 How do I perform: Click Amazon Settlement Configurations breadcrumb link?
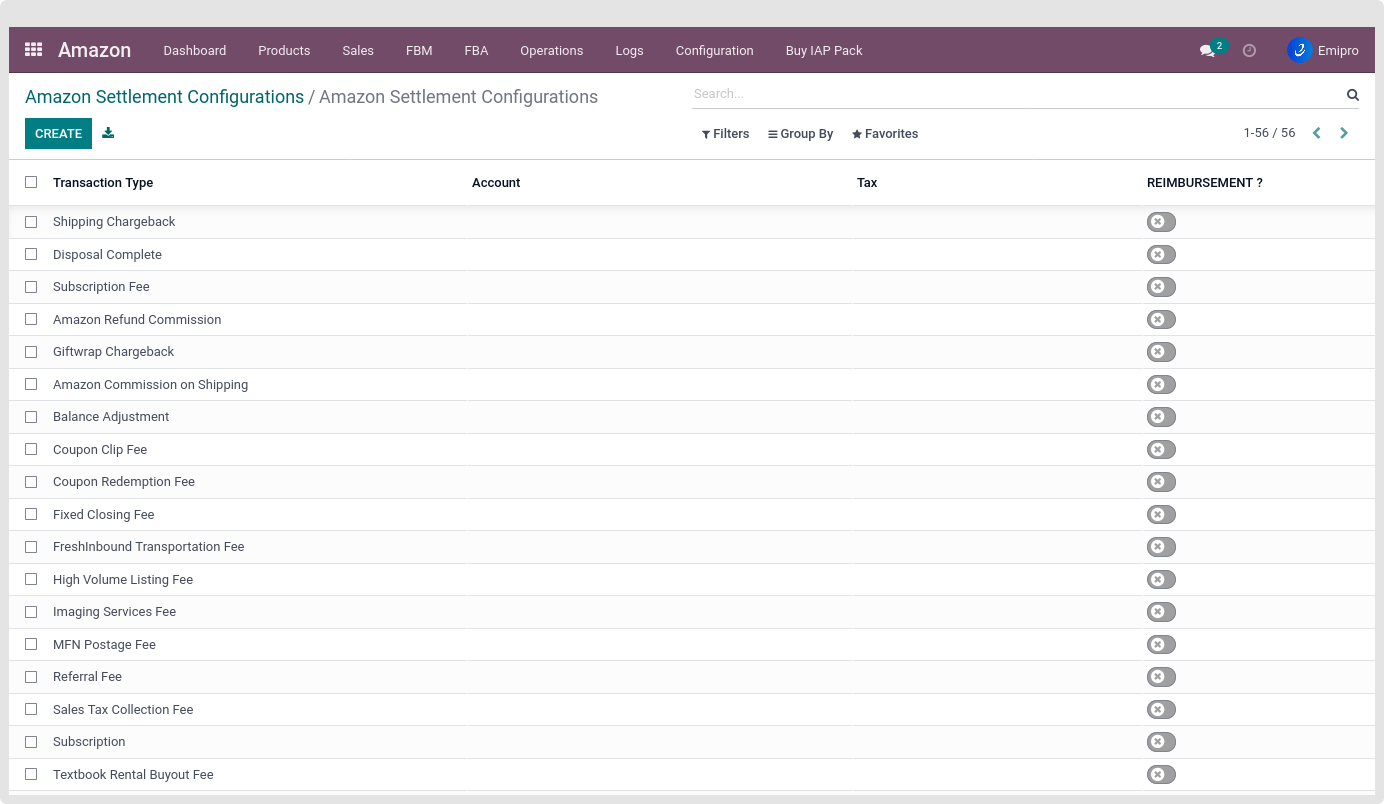[164, 97]
